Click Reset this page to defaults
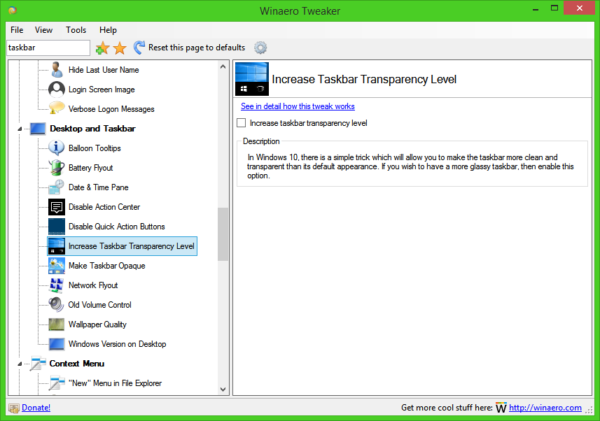The width and height of the screenshot is (600, 421). [189, 47]
